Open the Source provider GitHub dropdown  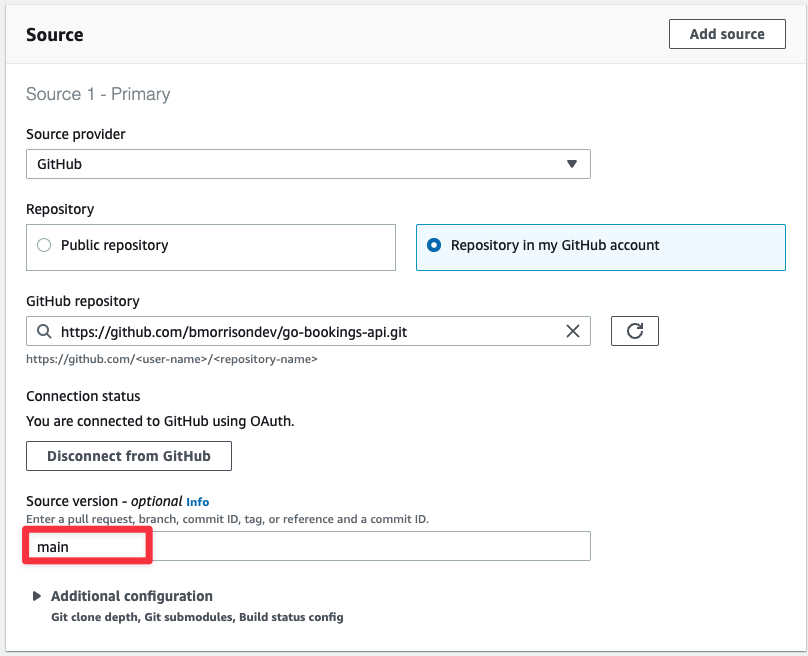pyautogui.click(x=308, y=164)
